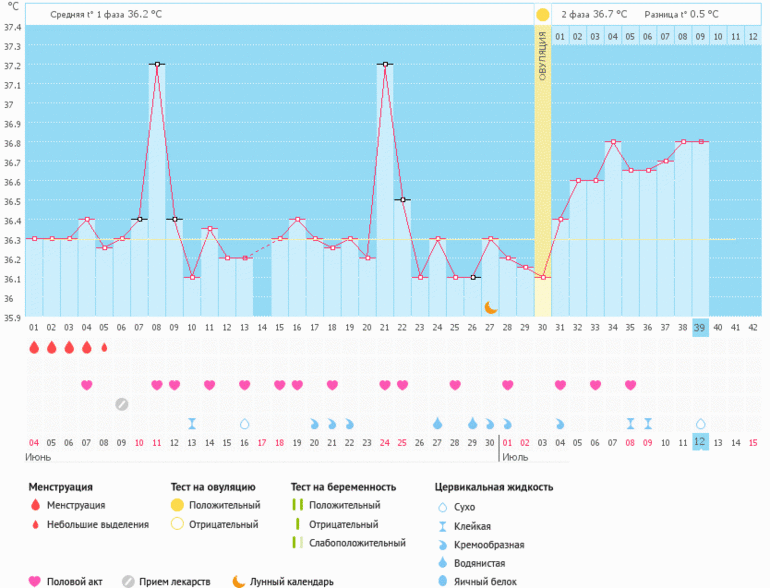Click the small spotting drop on cycle day 5

[x=104, y=347]
